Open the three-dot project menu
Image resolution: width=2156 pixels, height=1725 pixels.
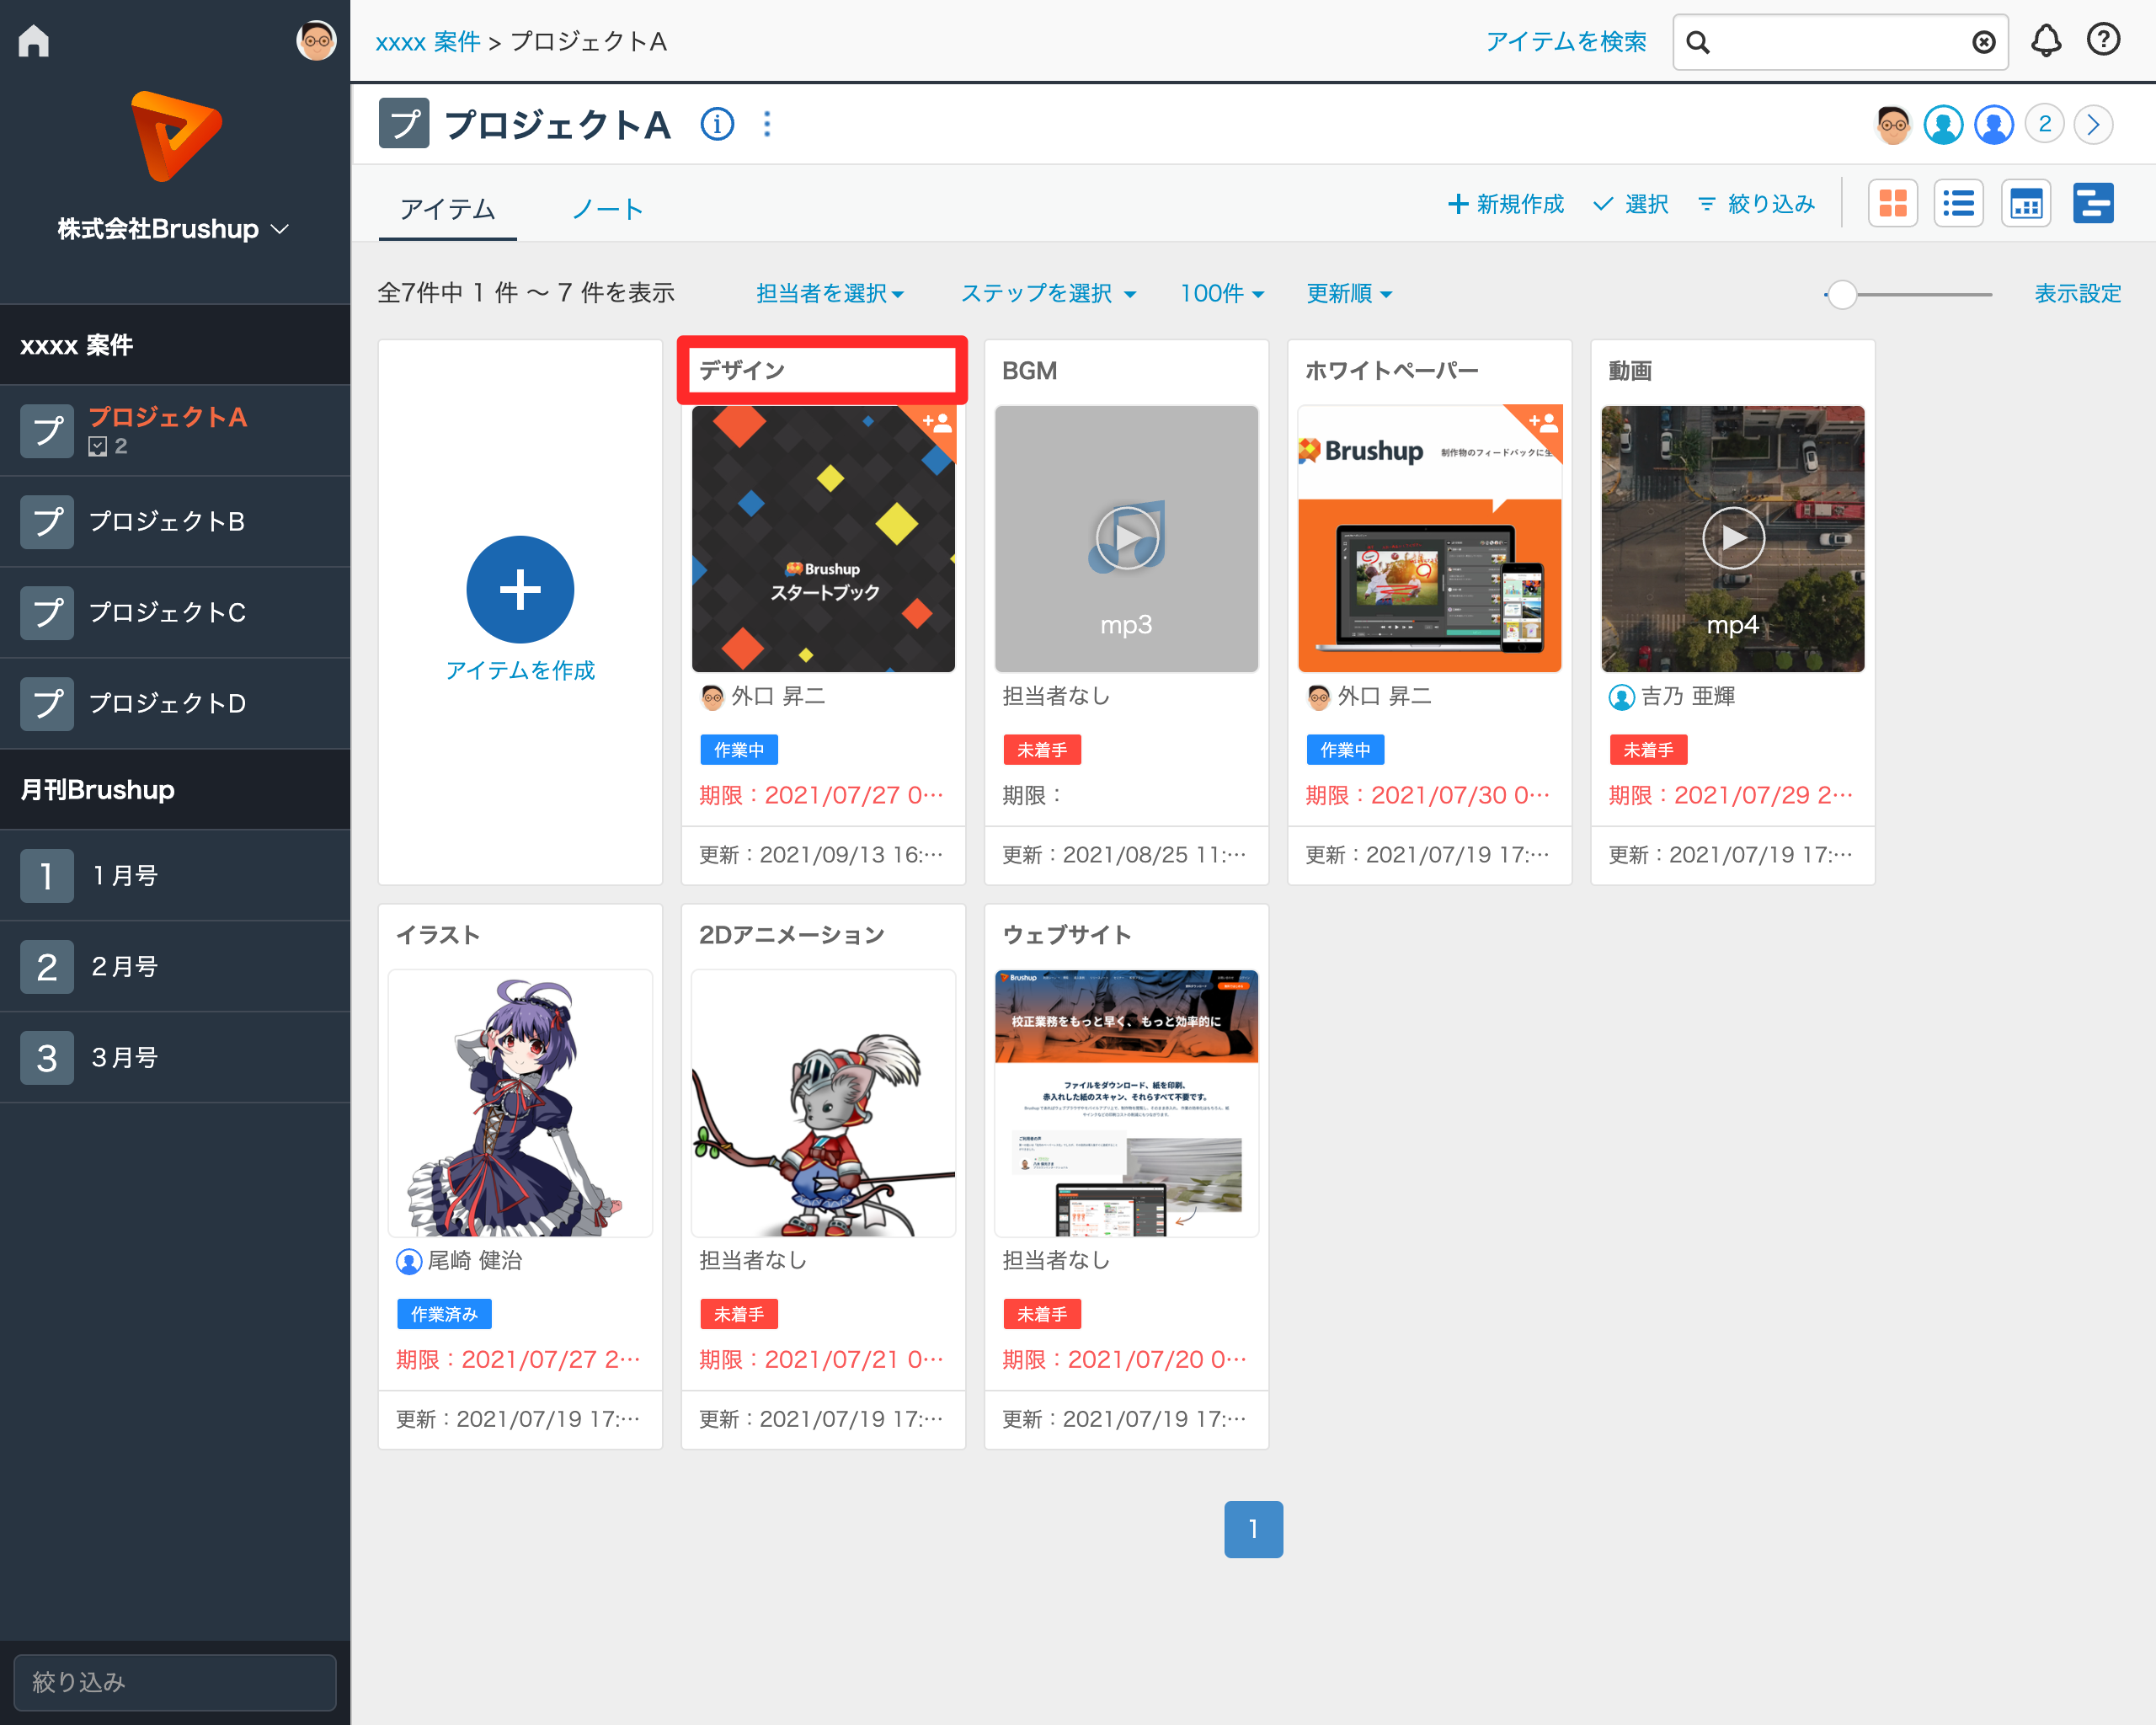pos(767,125)
